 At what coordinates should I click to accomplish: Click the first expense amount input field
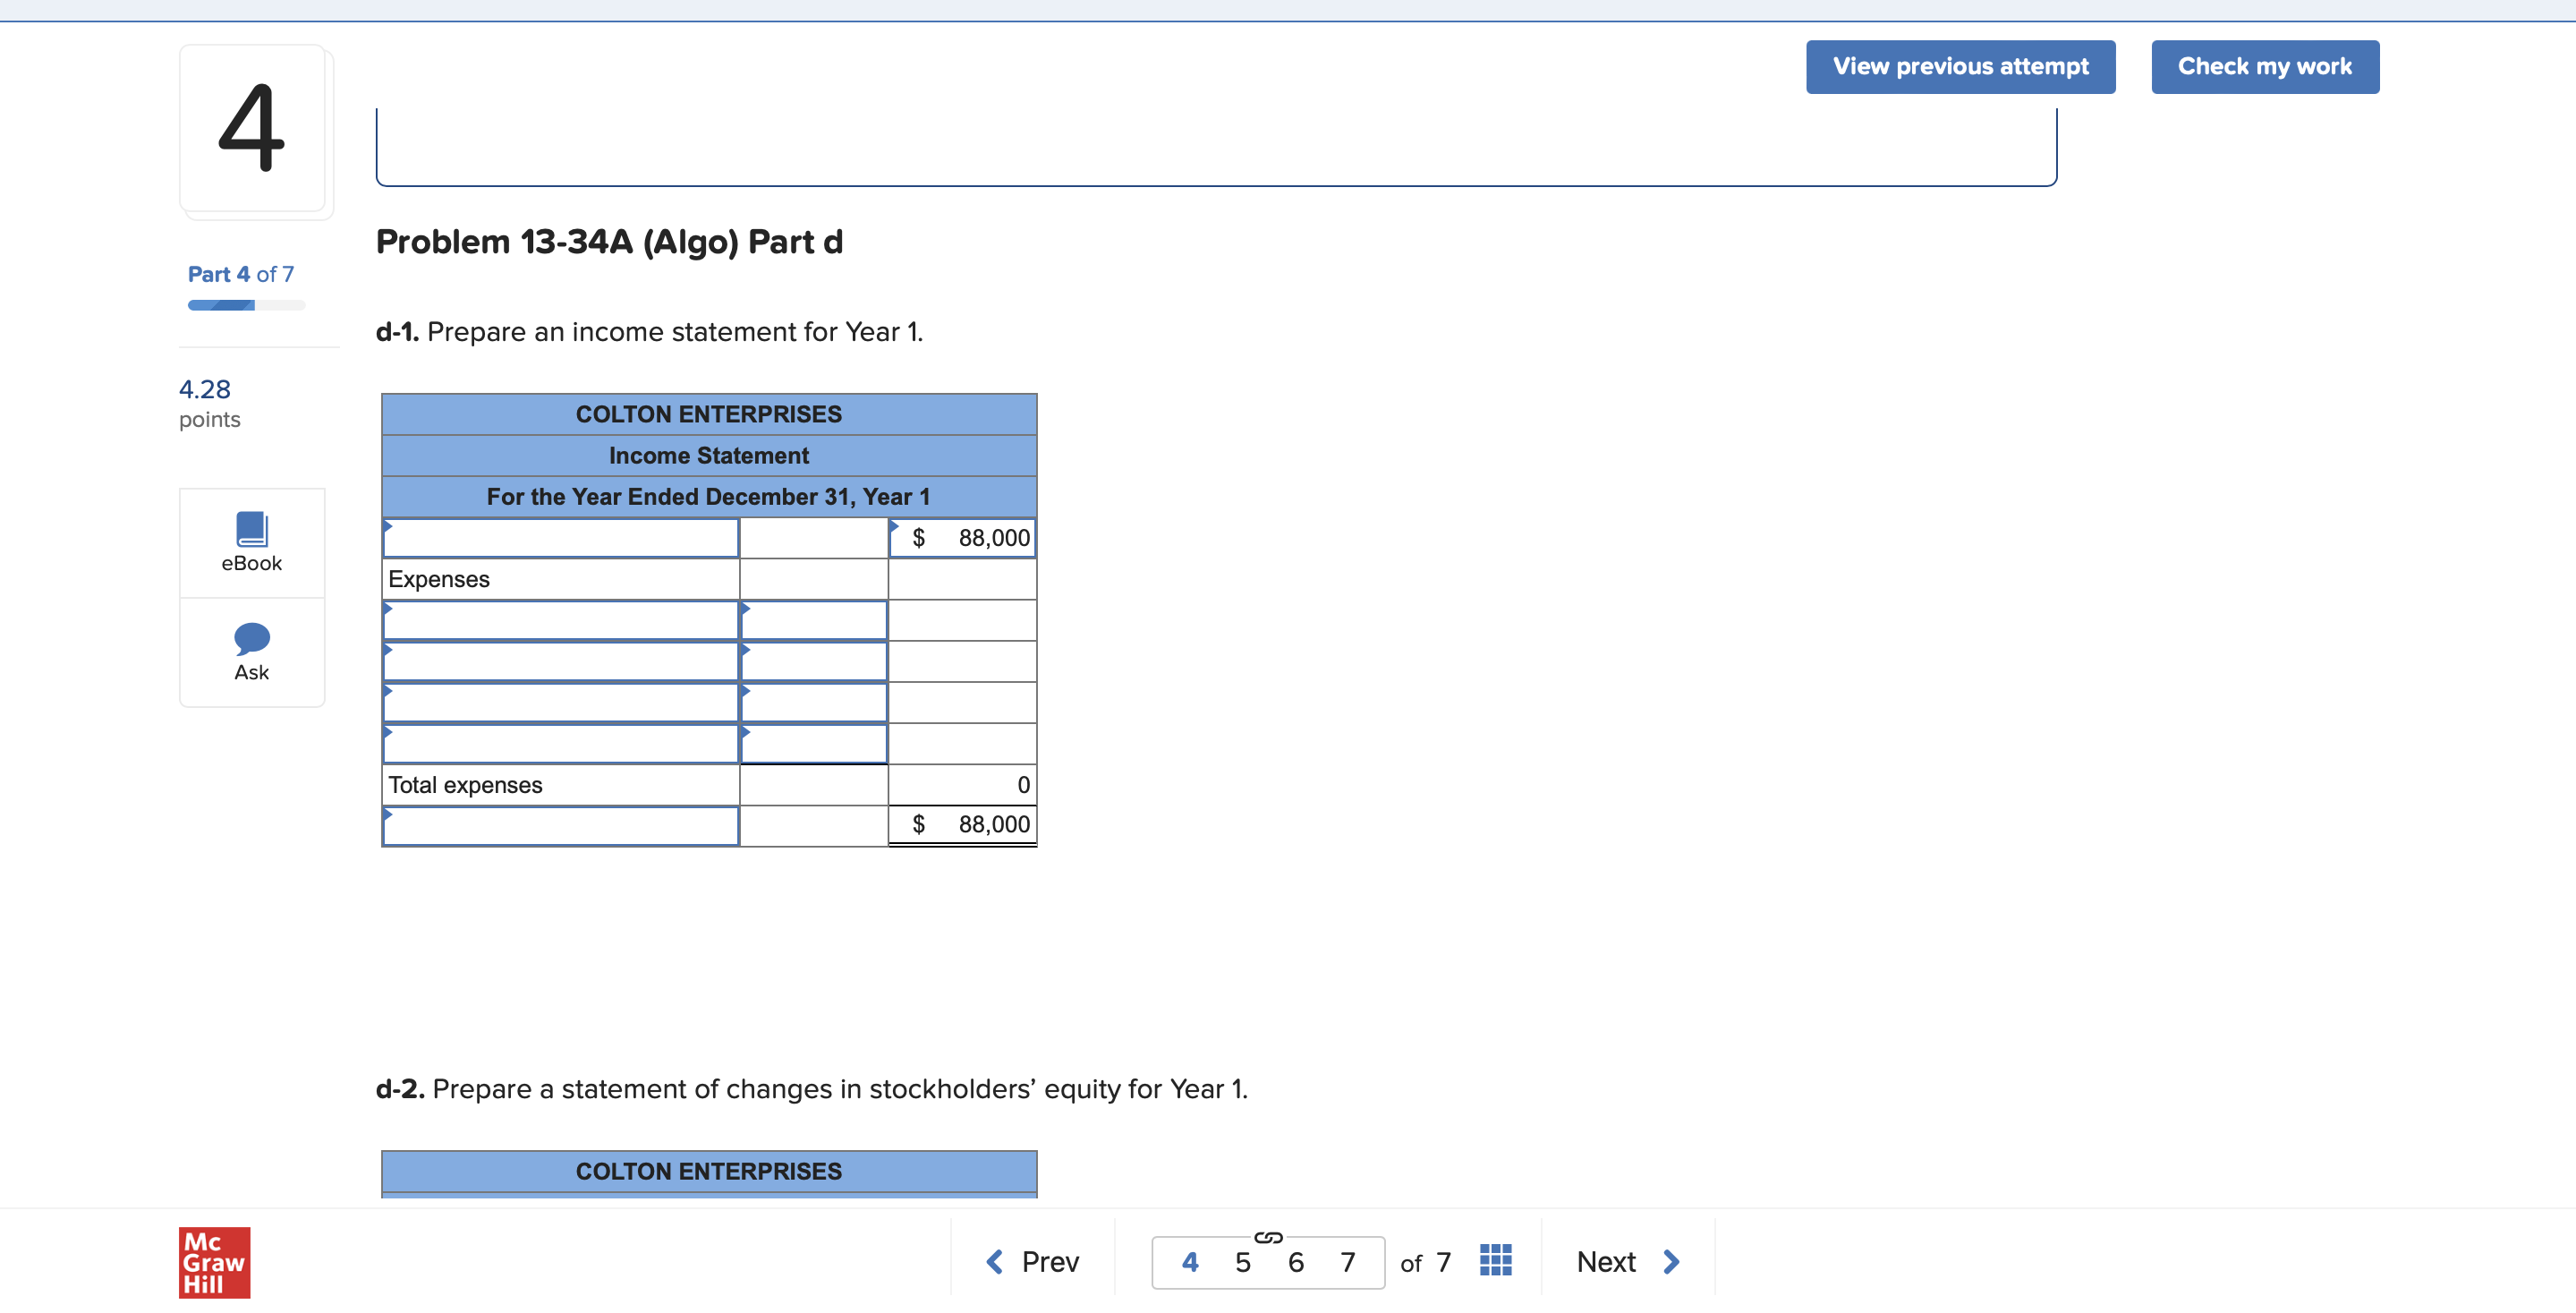[813, 621]
